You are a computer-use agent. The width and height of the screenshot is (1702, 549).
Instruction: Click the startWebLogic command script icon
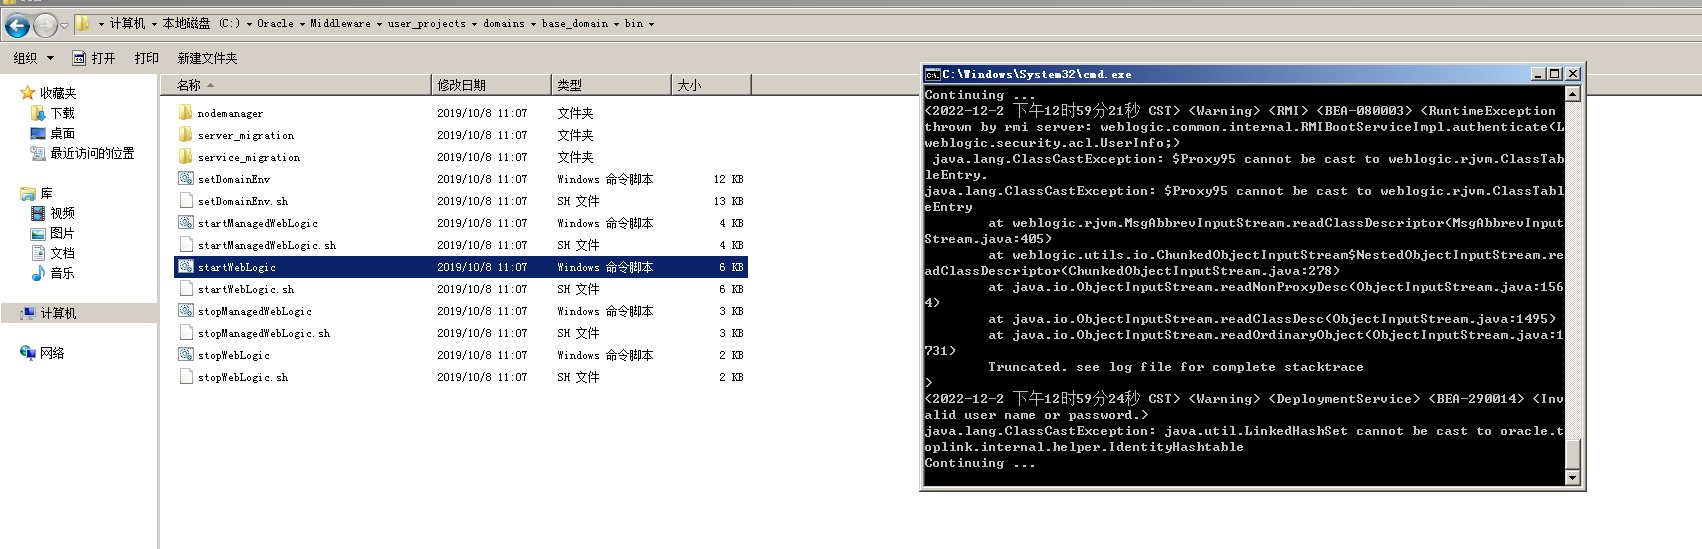coord(186,266)
